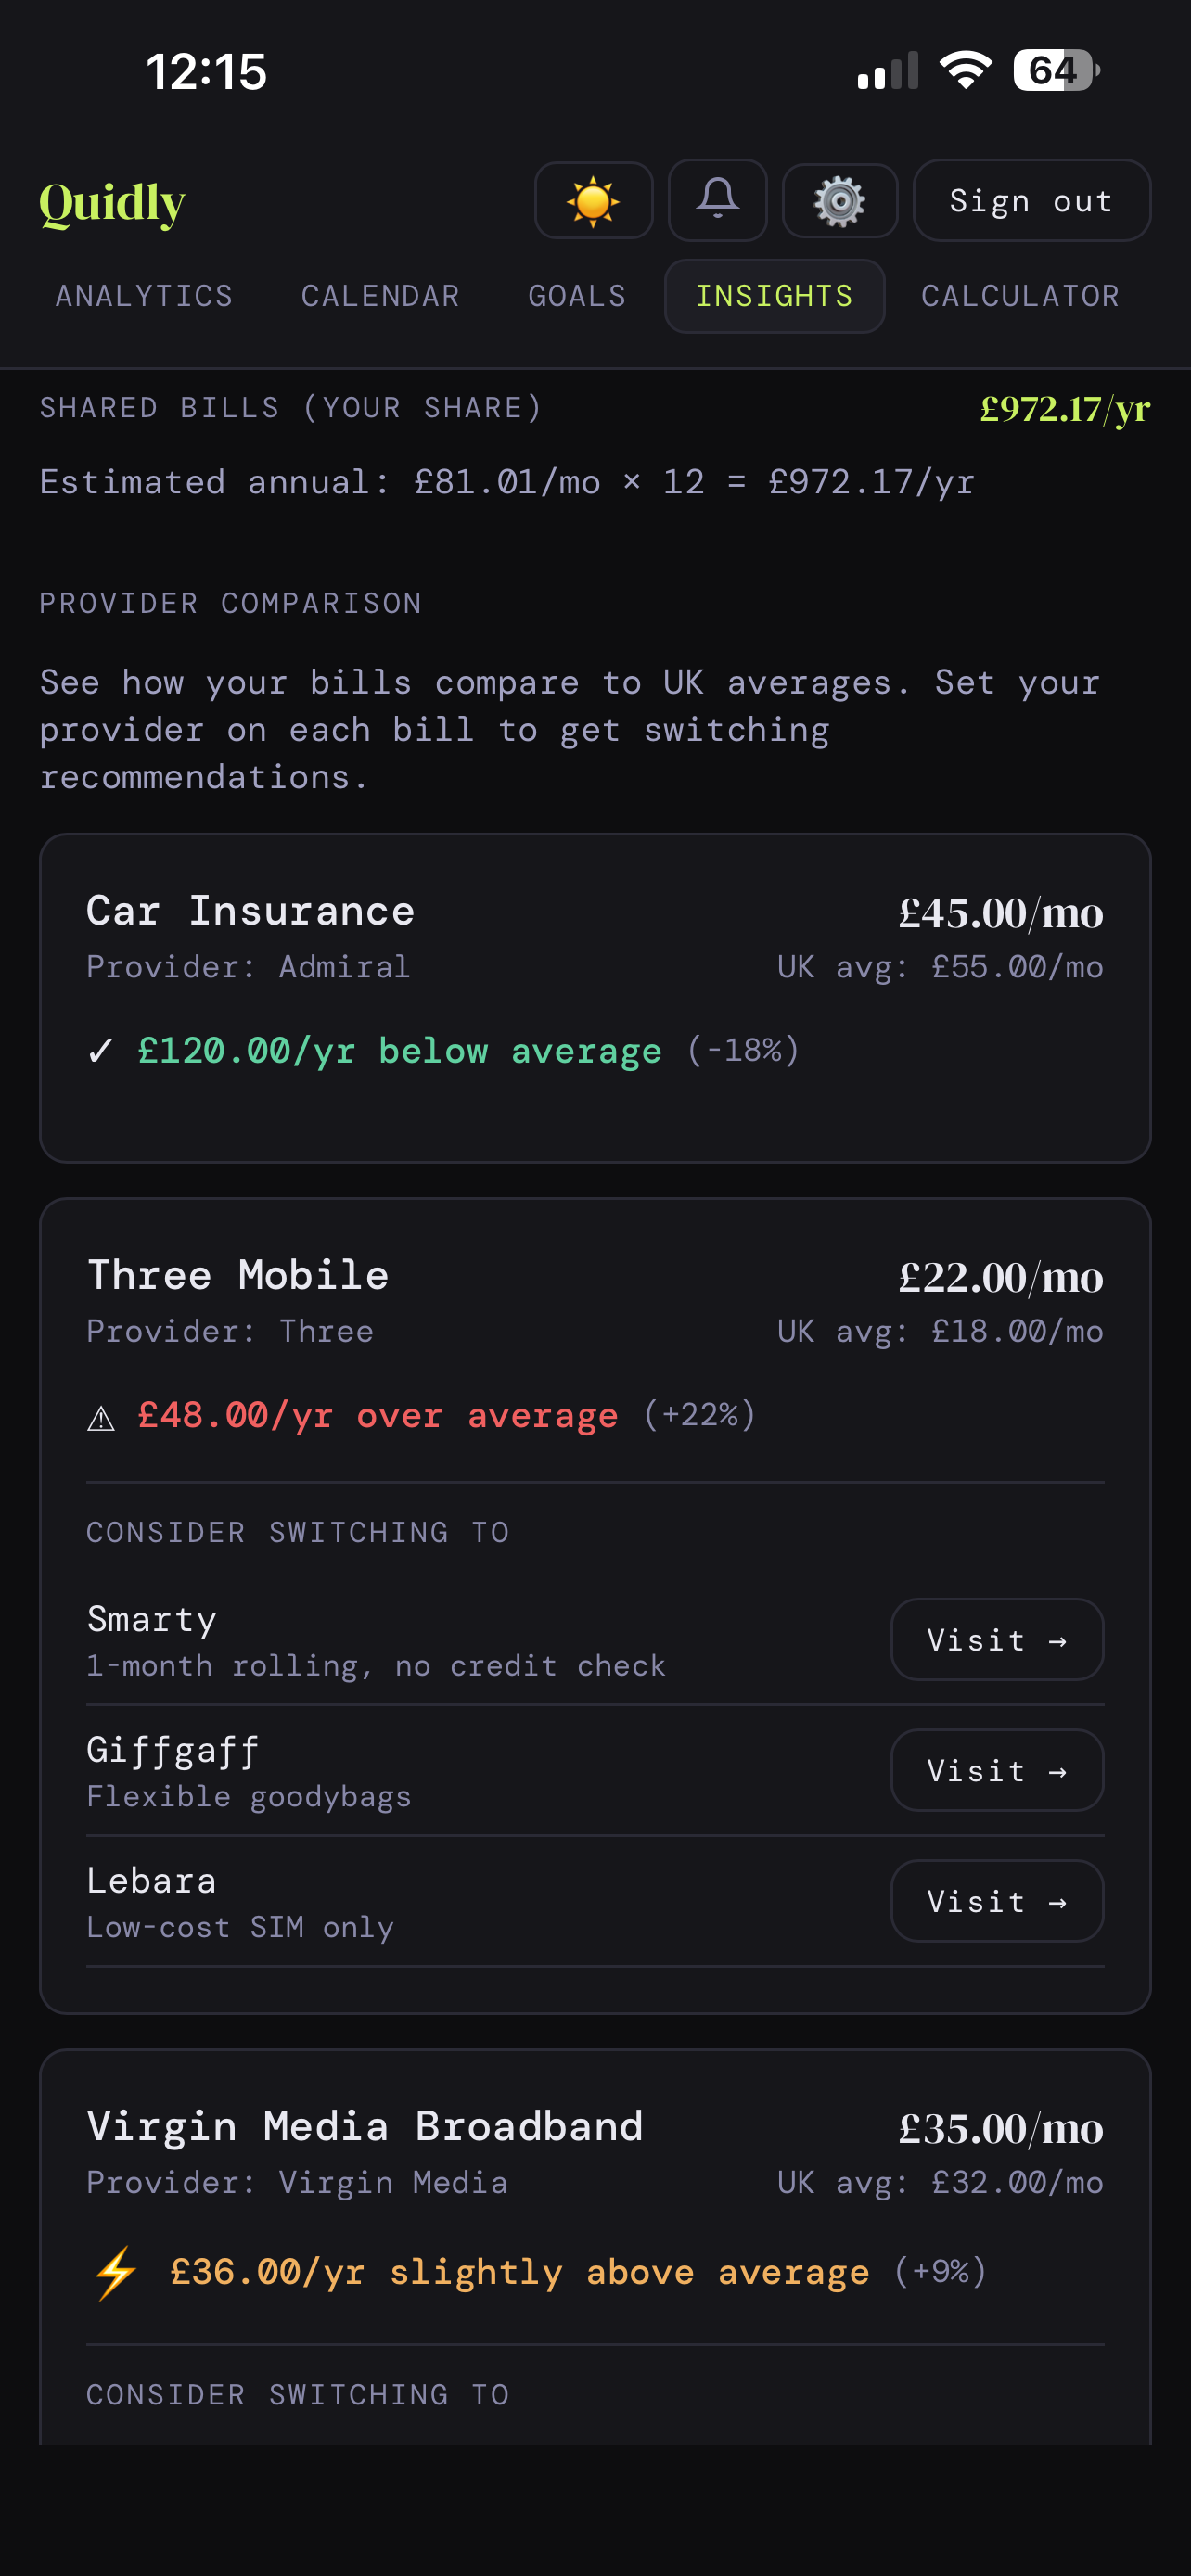Screen dimensions: 1191x2576
Task: Click the £972.17/yr annual total
Action: [x=1064, y=407]
